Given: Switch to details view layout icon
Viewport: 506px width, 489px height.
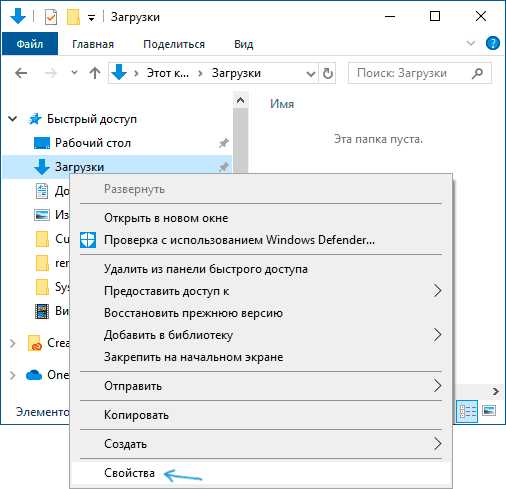Looking at the screenshot, I should pyautogui.click(x=467, y=411).
